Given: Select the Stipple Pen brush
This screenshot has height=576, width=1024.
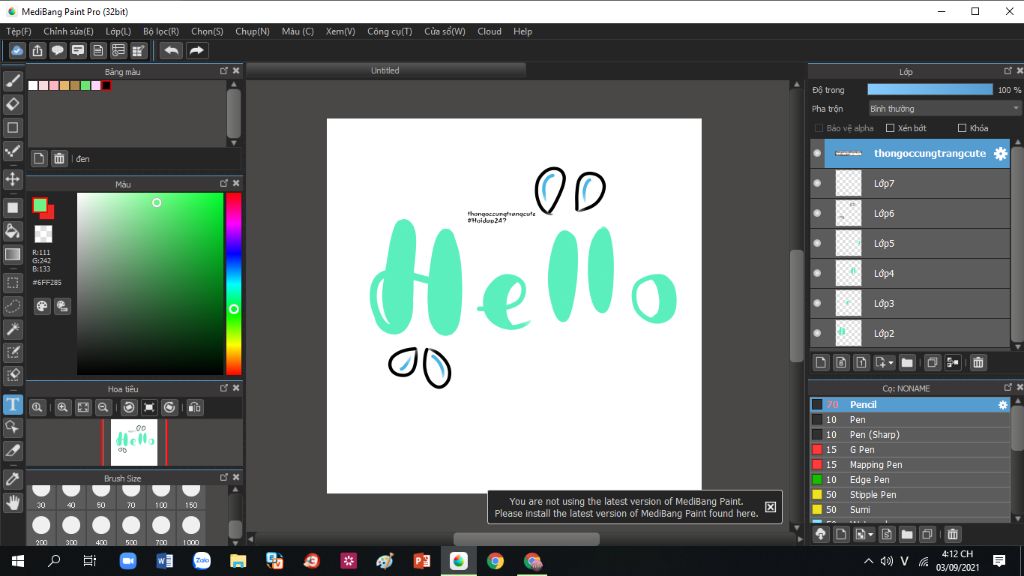Looking at the screenshot, I should pyautogui.click(x=910, y=494).
